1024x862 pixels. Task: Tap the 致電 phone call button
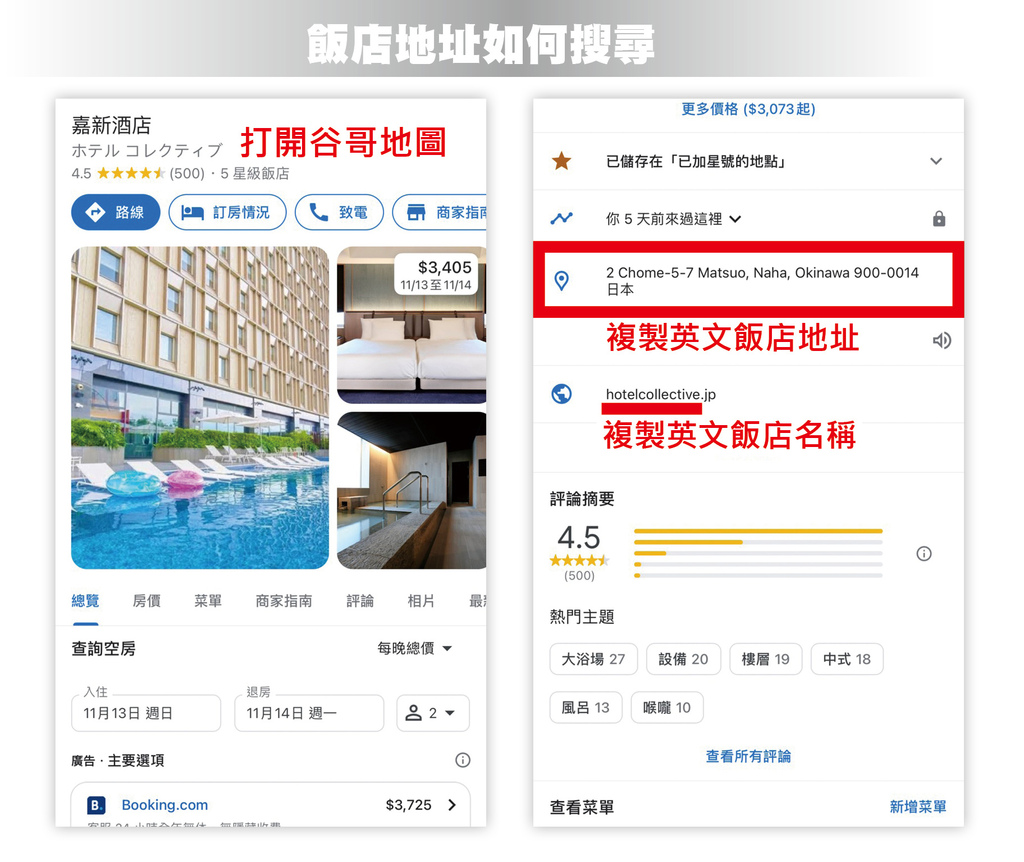[x=339, y=212]
